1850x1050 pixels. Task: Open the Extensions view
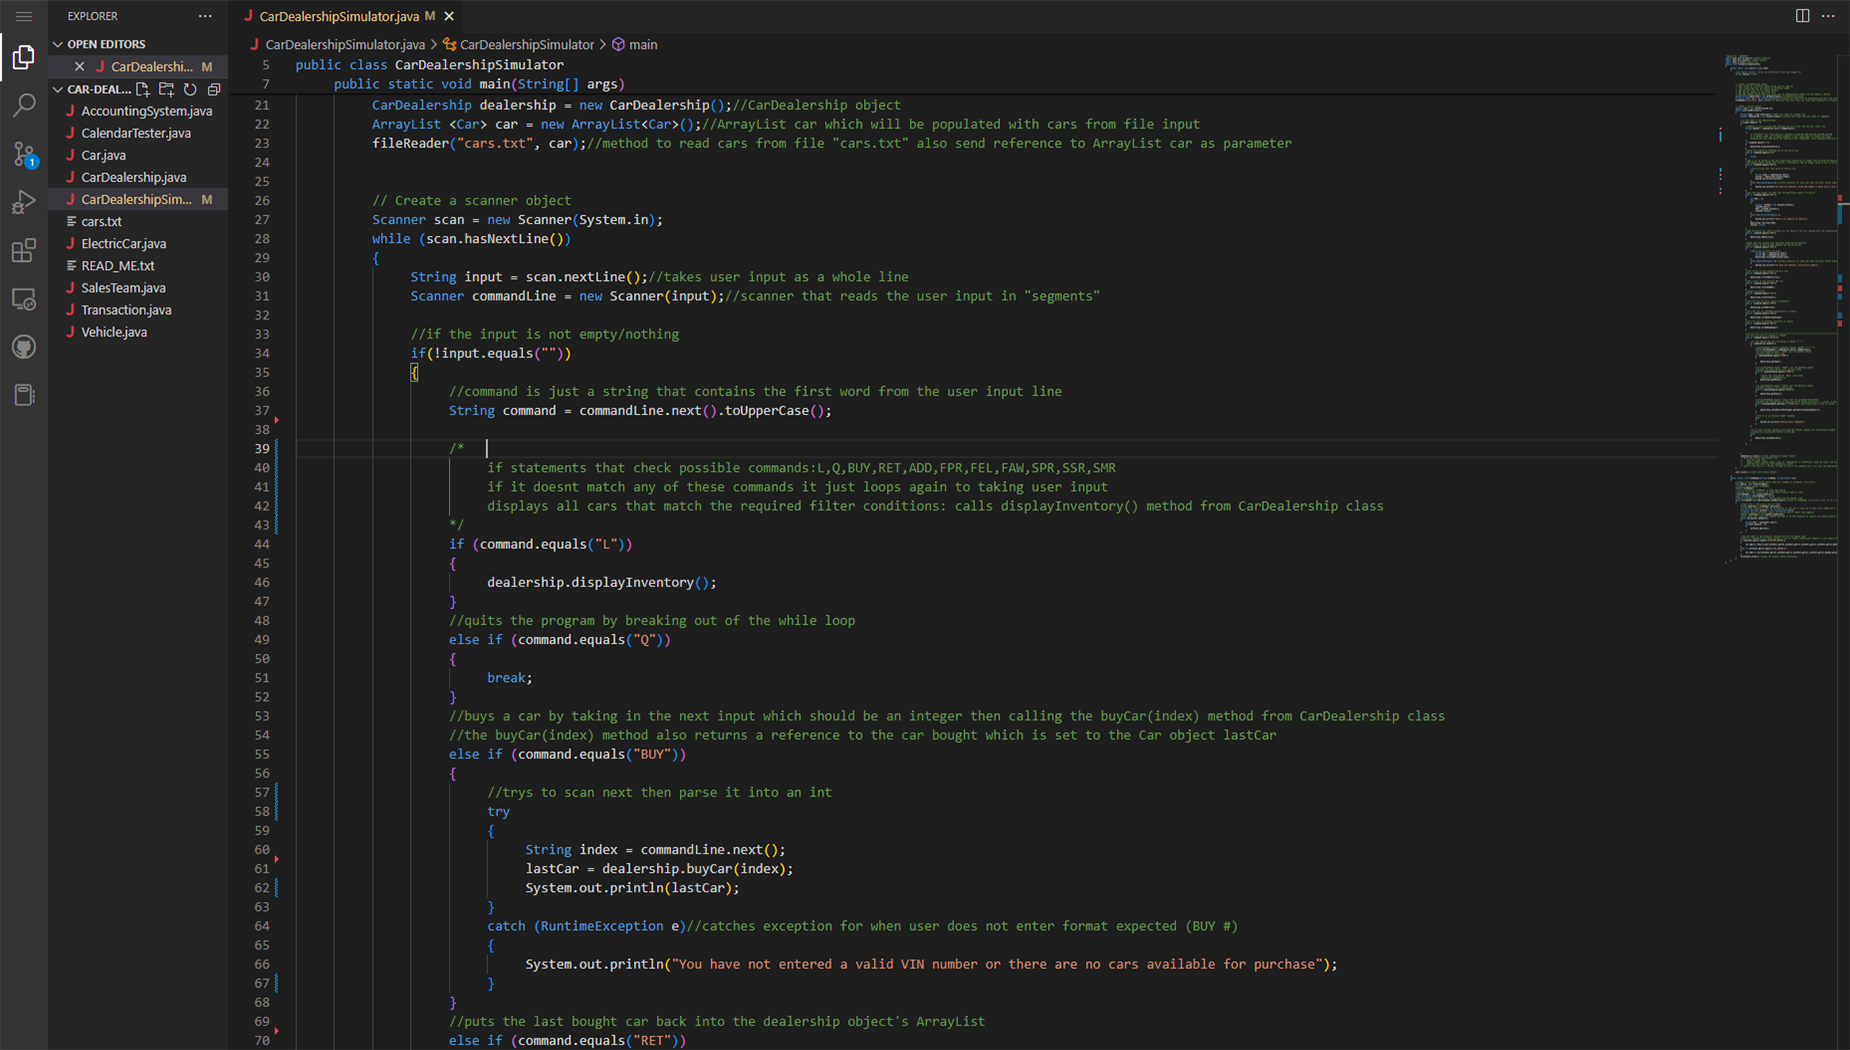[x=24, y=251]
